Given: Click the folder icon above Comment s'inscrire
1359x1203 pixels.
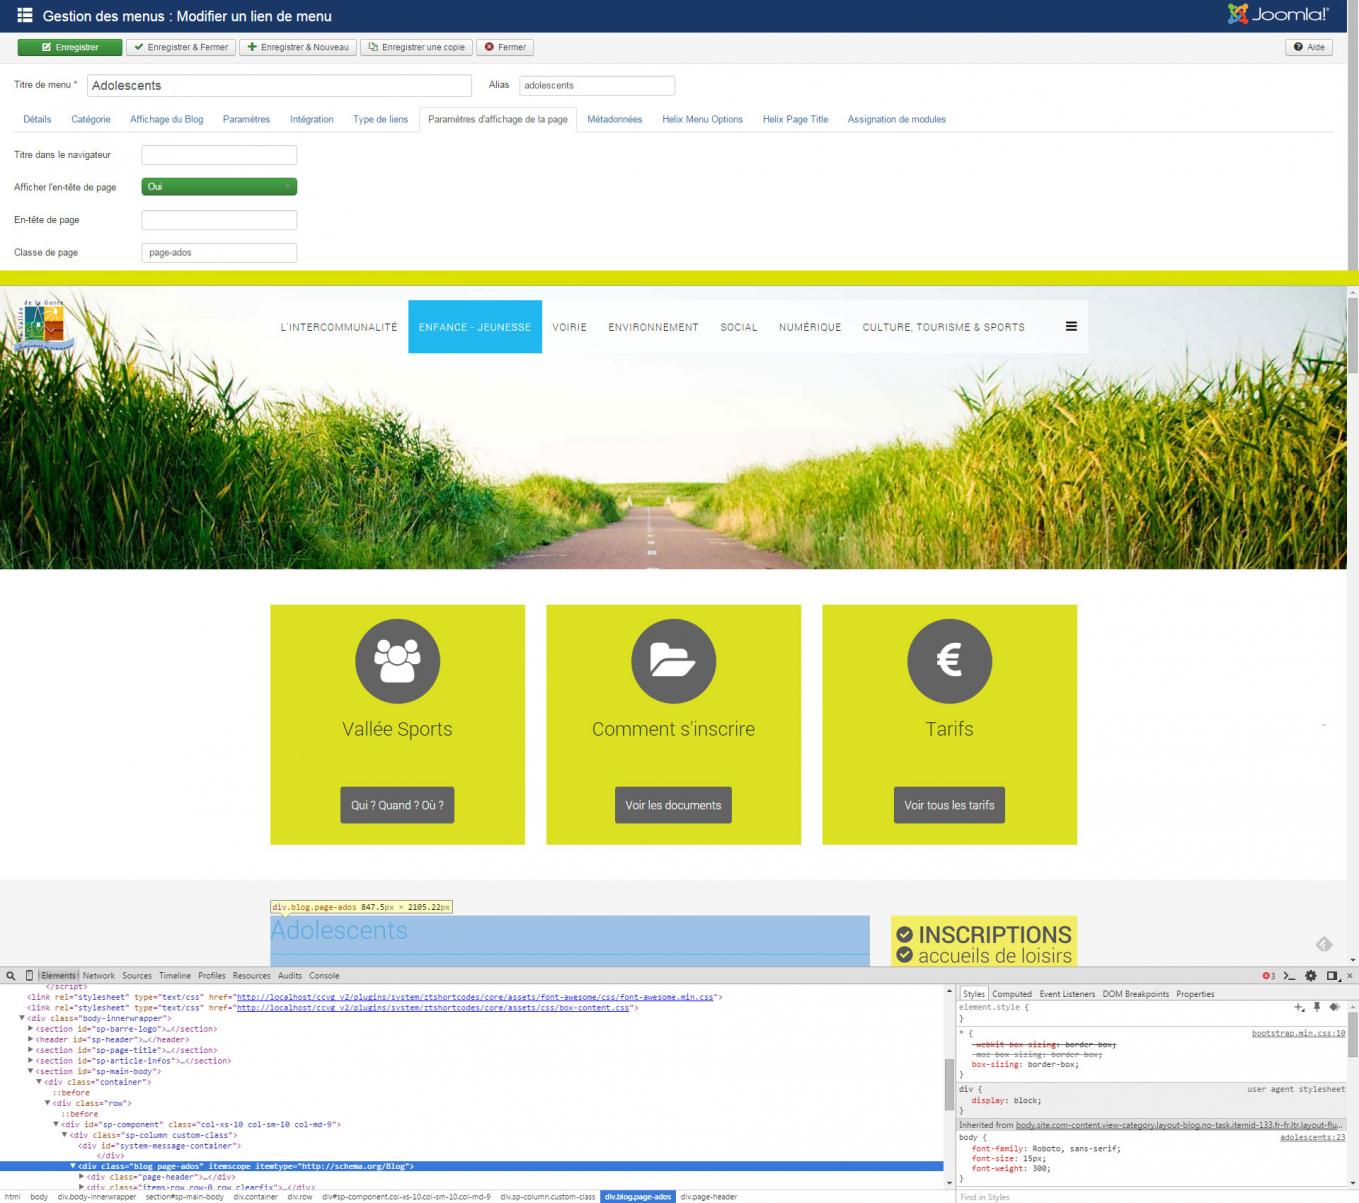Looking at the screenshot, I should coord(673,661).
